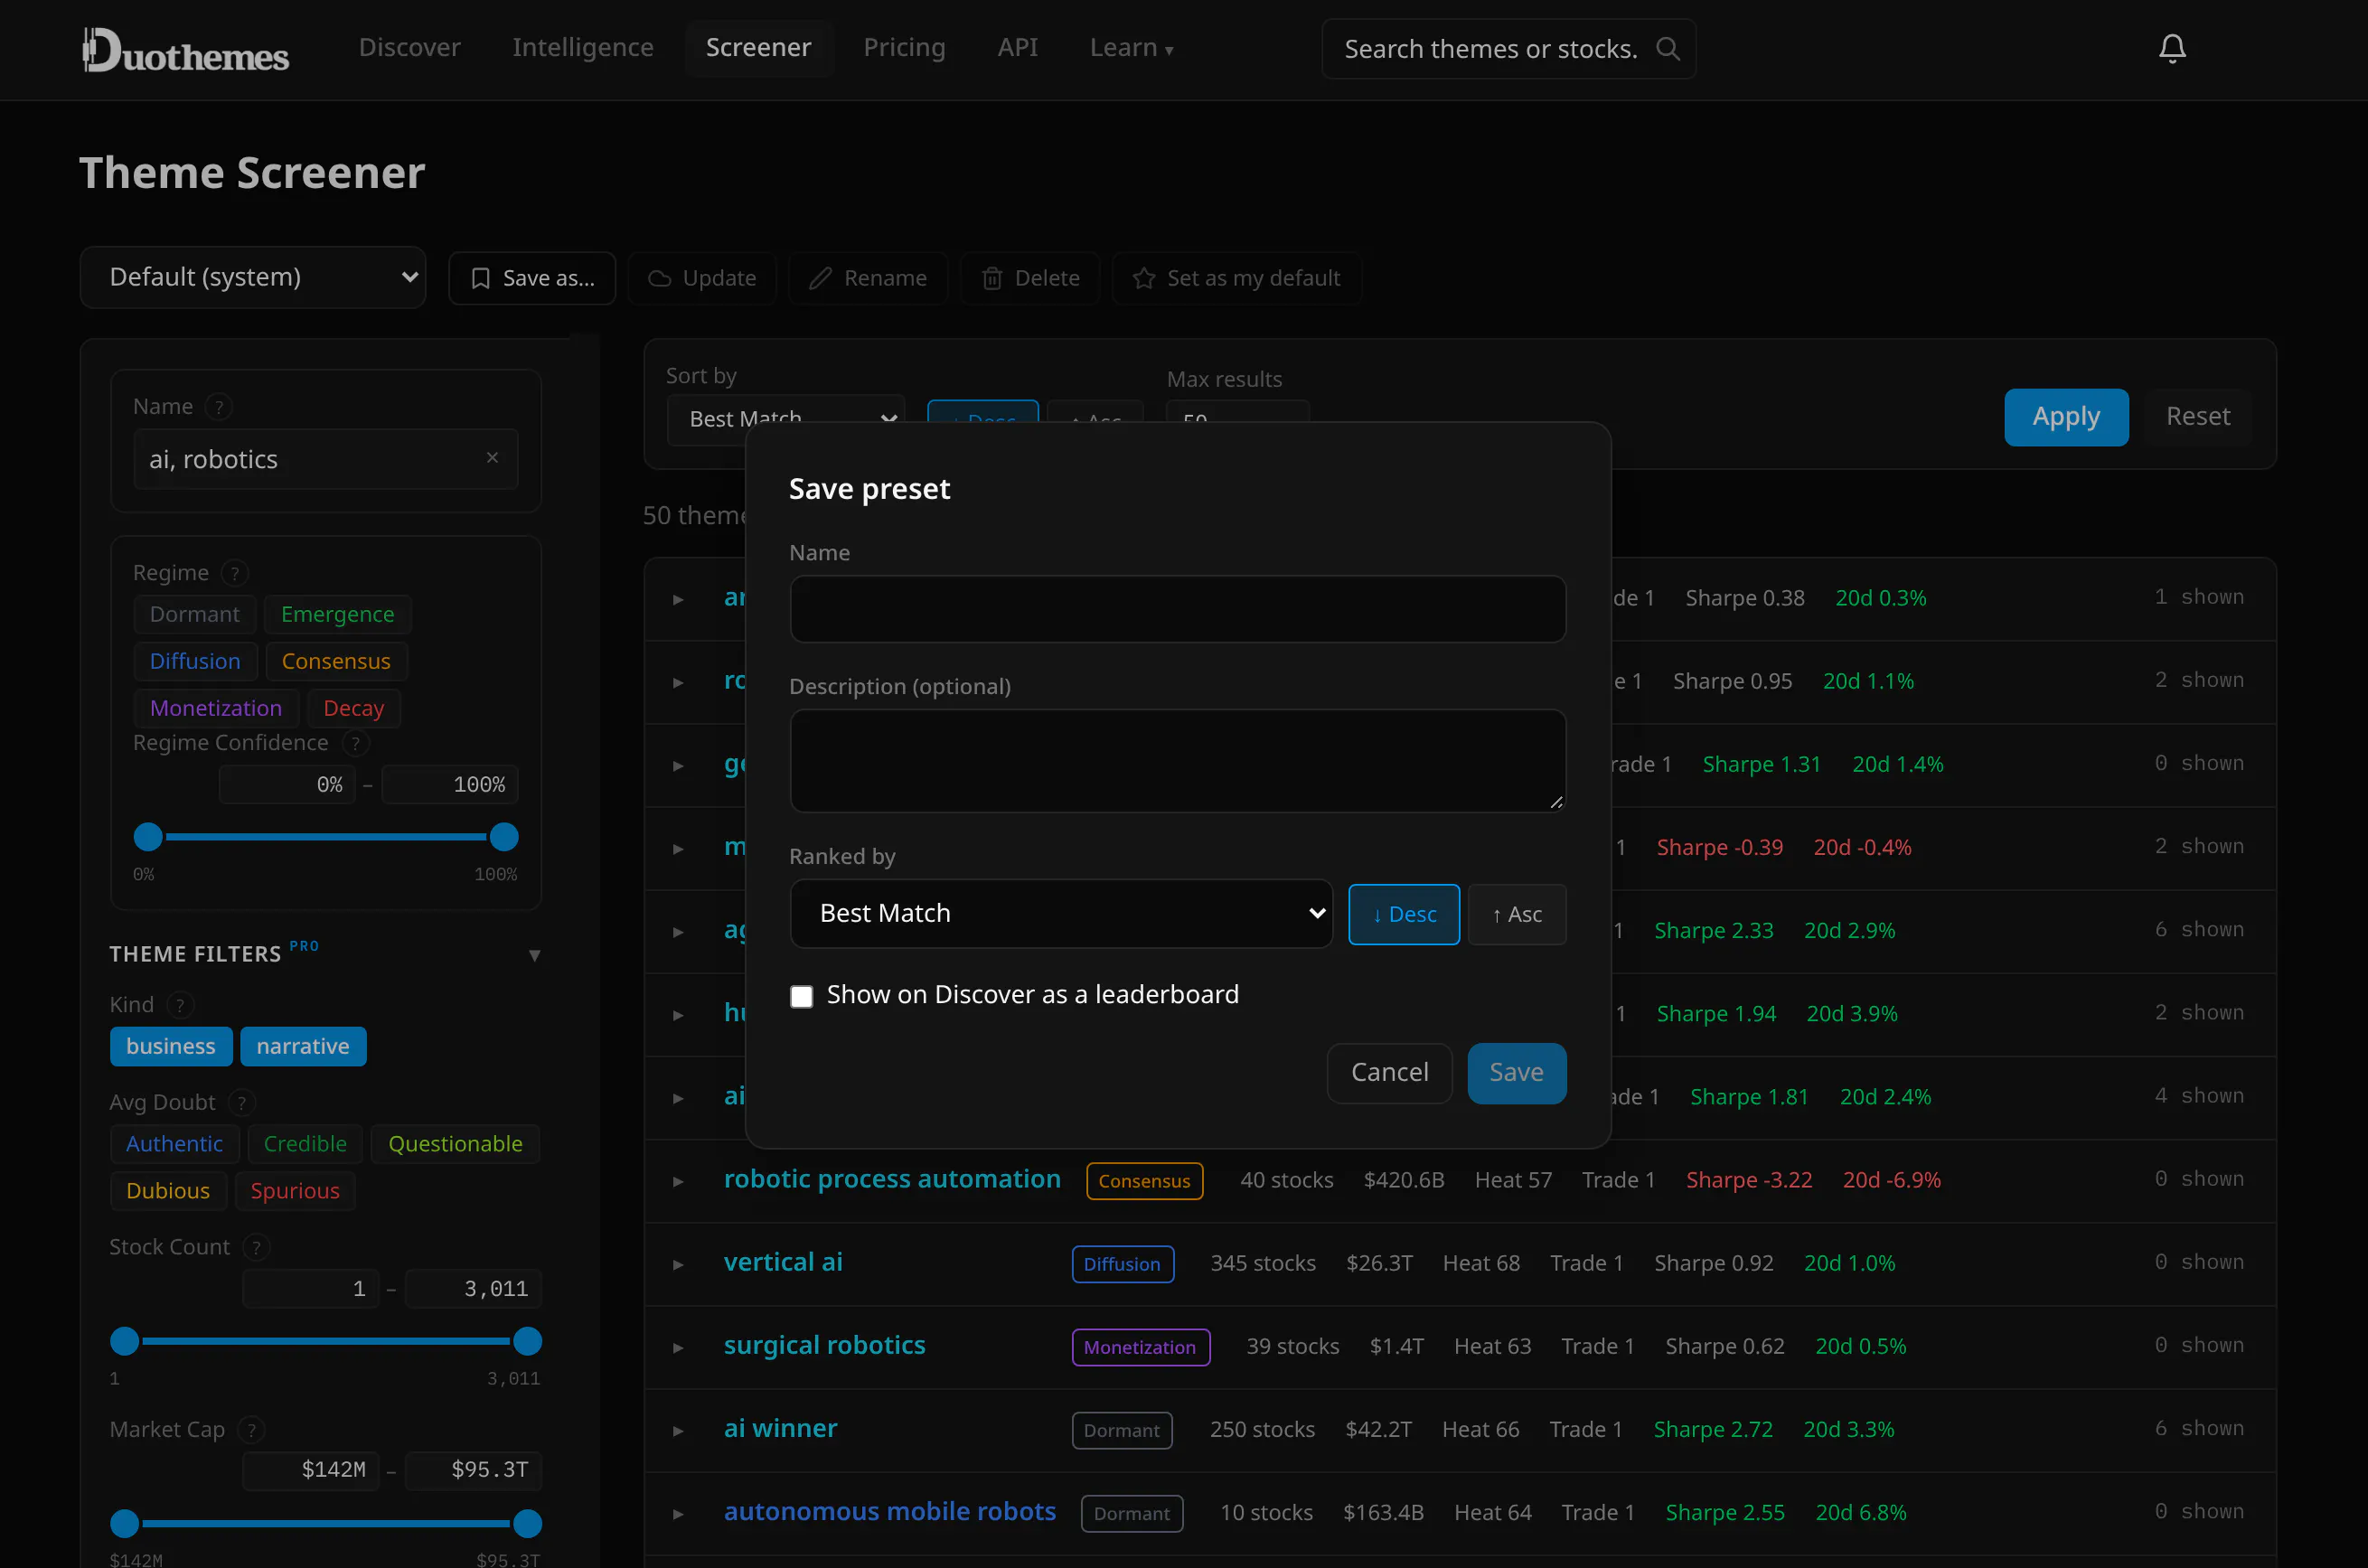Open the Default (system) preset dropdown
Image resolution: width=2368 pixels, height=1568 pixels.
point(253,277)
